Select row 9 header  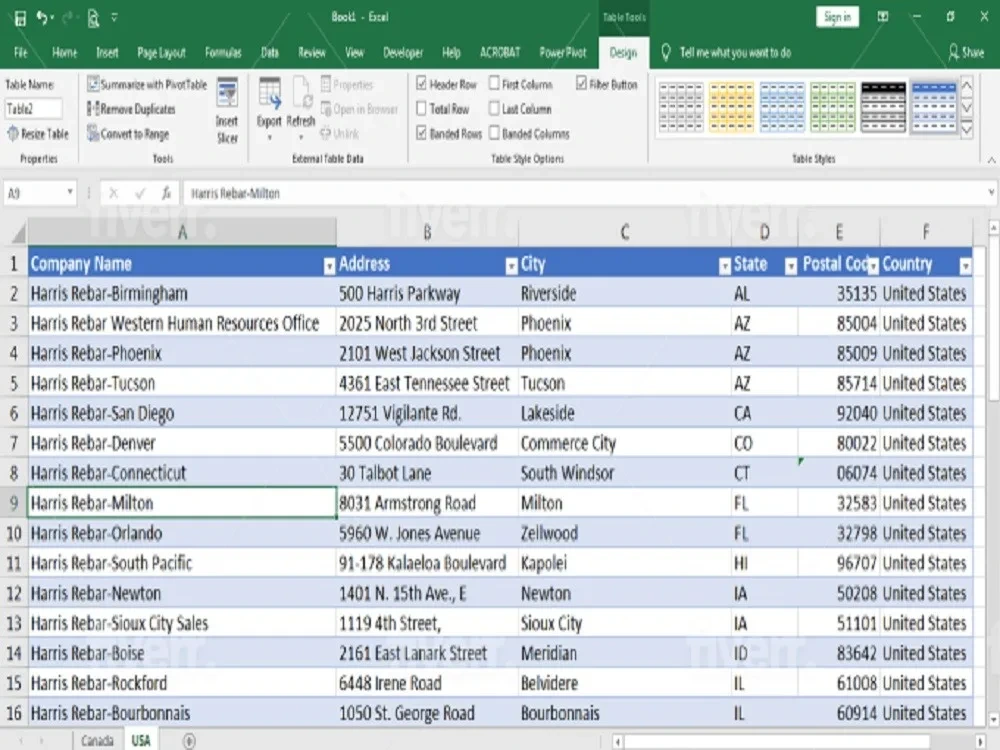(13, 503)
